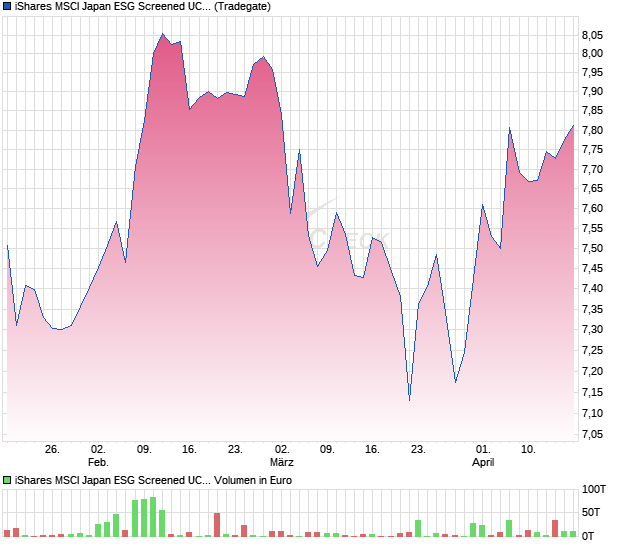Viewport: 620px width, 546px height.
Task: Click the '09.' date label in February
Action: [x=144, y=450]
